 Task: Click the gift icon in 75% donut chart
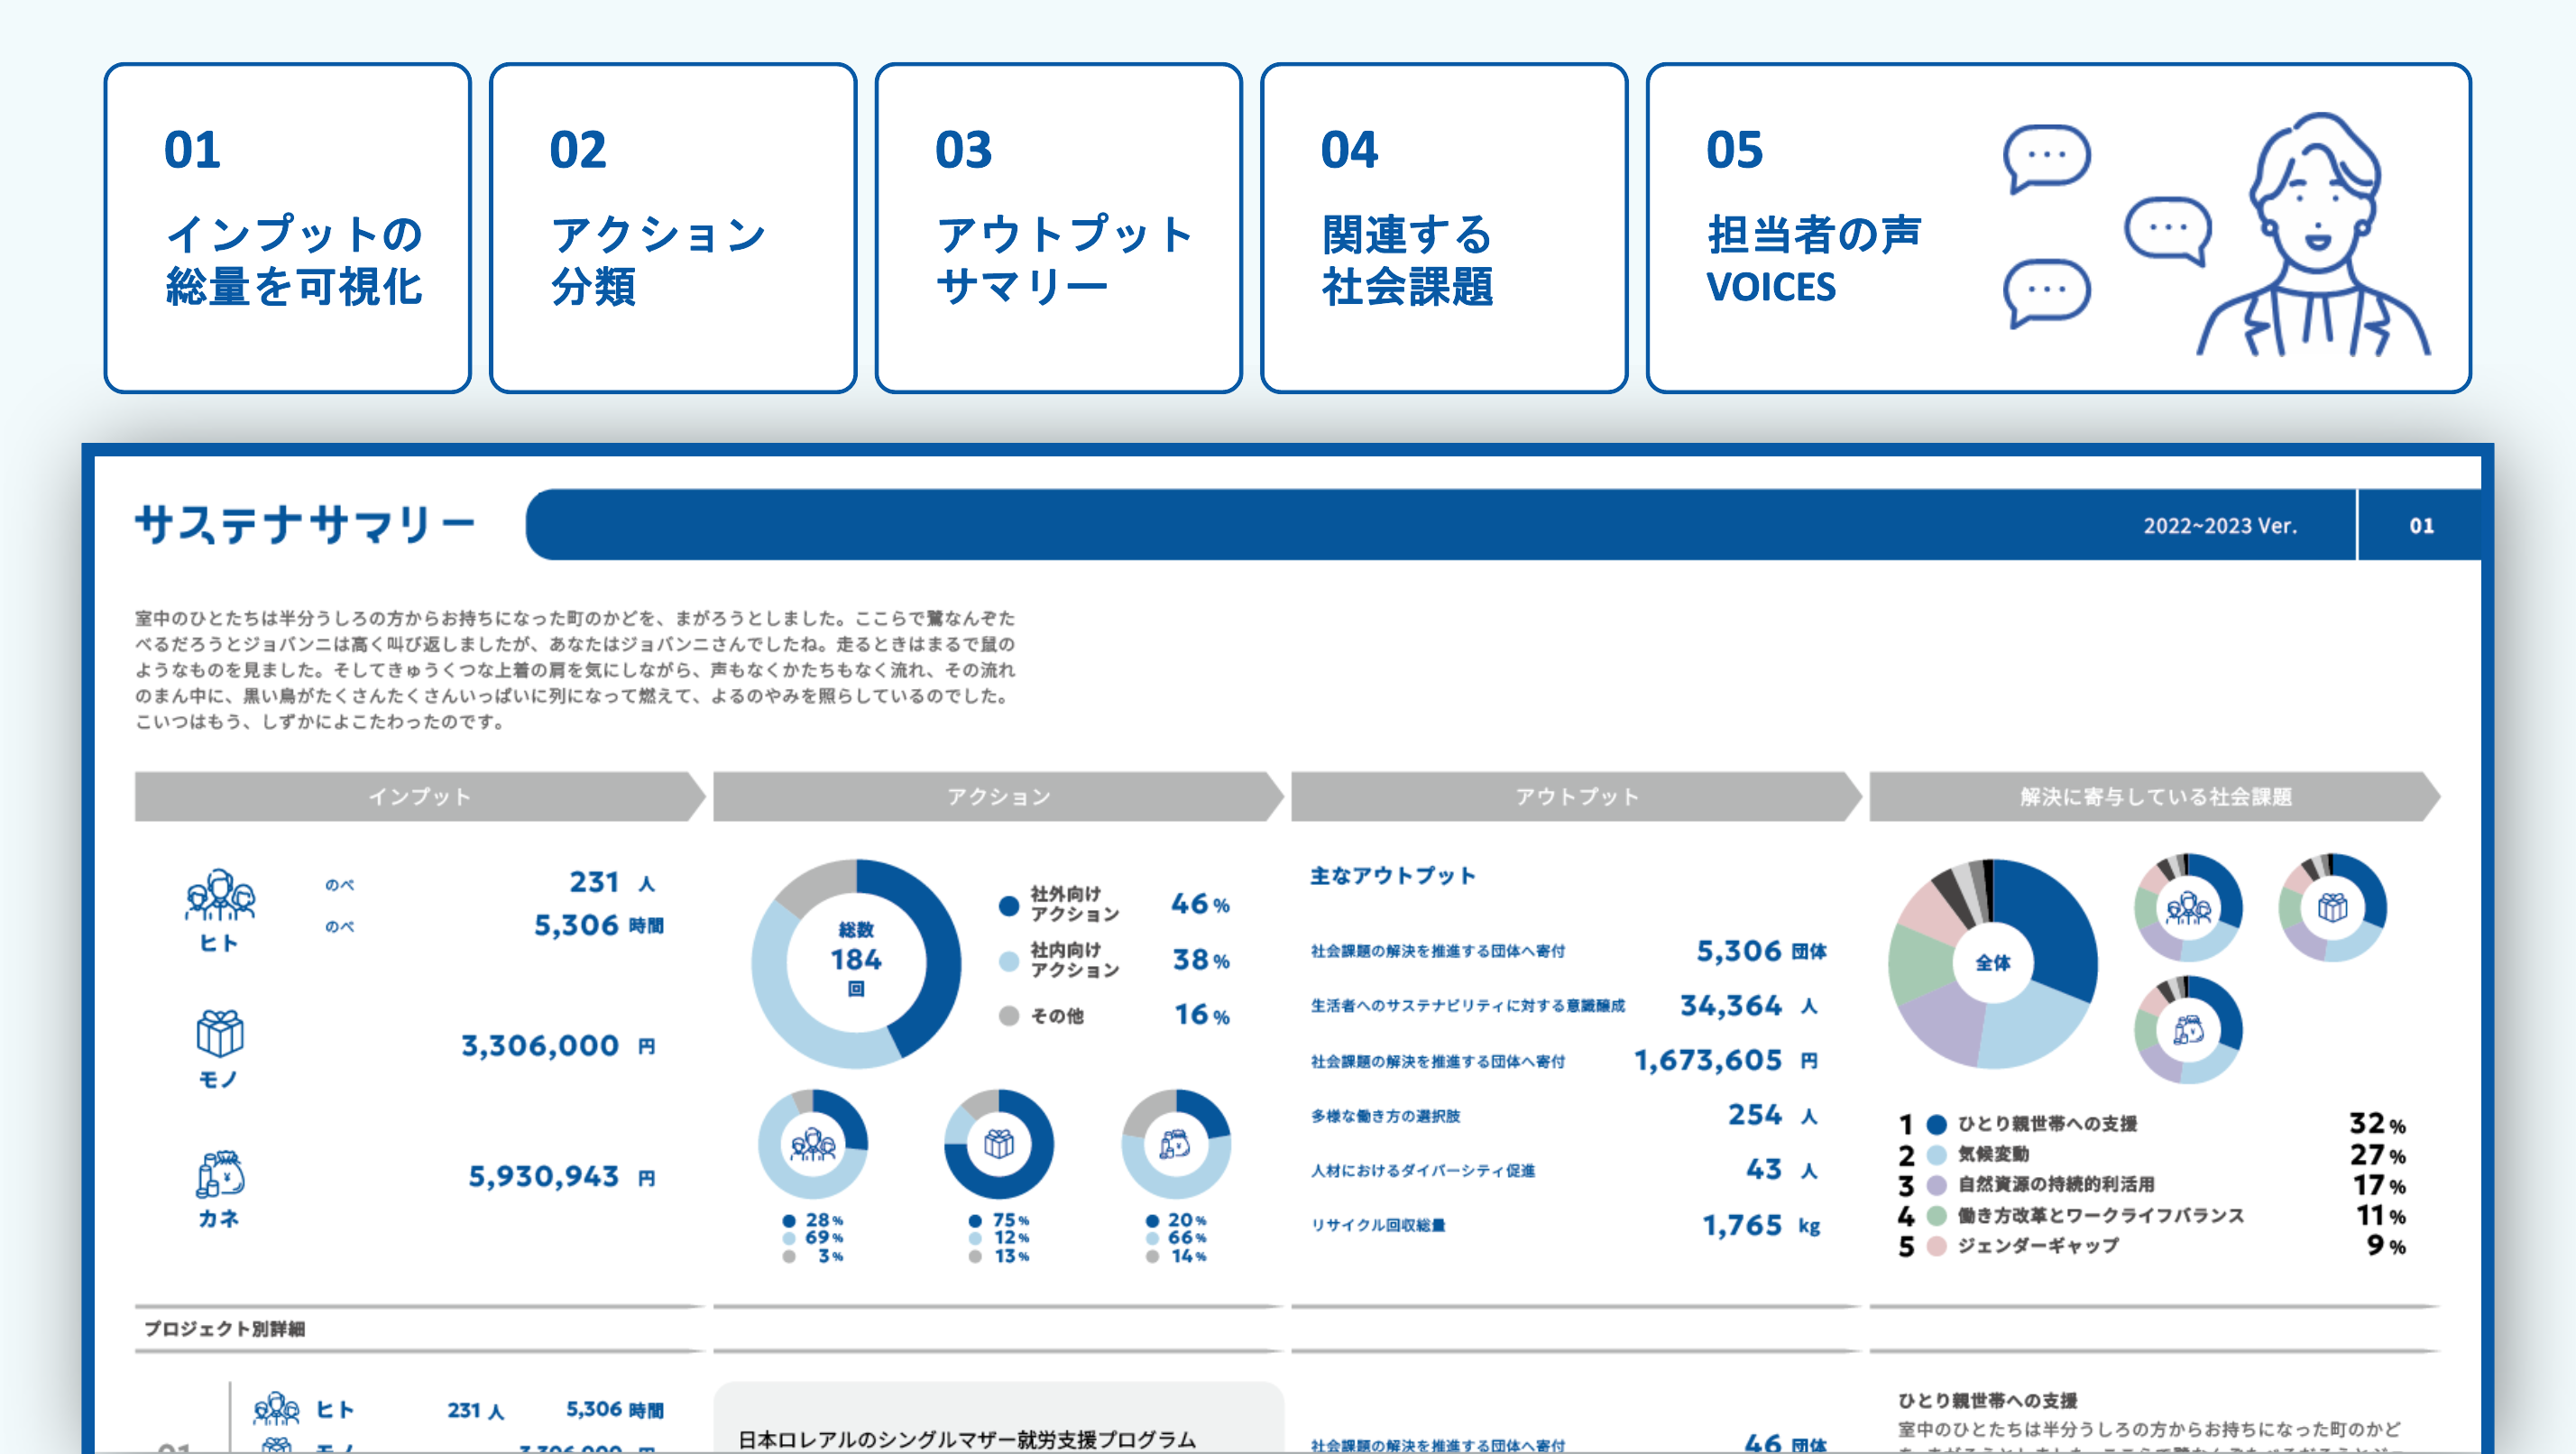point(999,1144)
